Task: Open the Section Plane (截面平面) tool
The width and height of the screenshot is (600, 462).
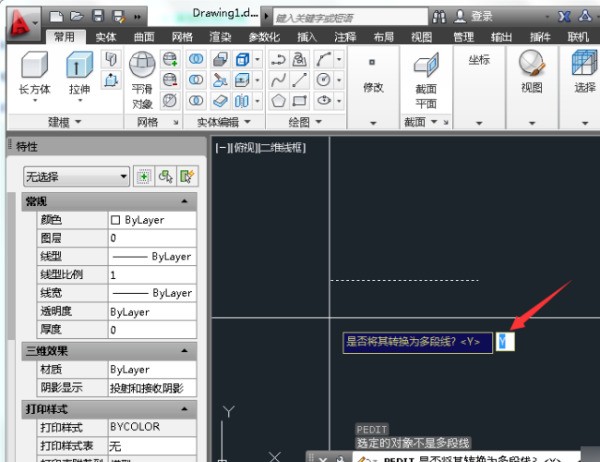Action: [x=427, y=78]
